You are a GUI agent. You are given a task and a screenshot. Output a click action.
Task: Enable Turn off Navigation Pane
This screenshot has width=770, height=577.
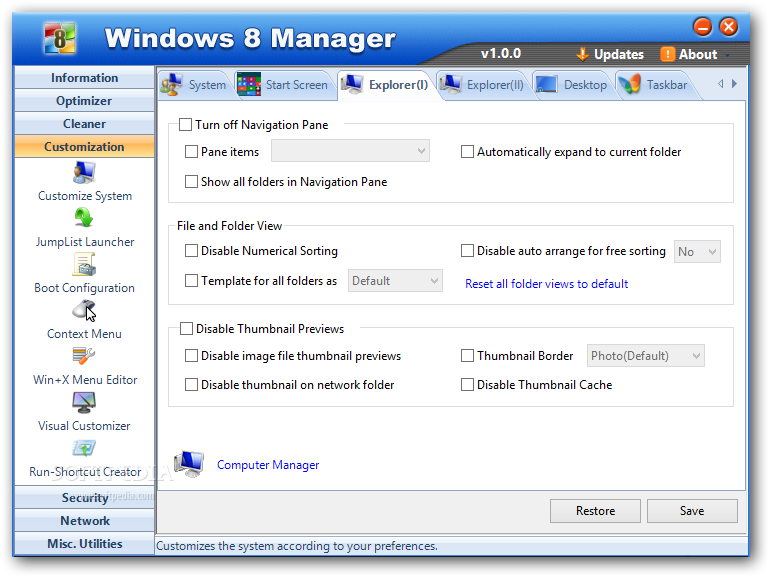(x=186, y=125)
